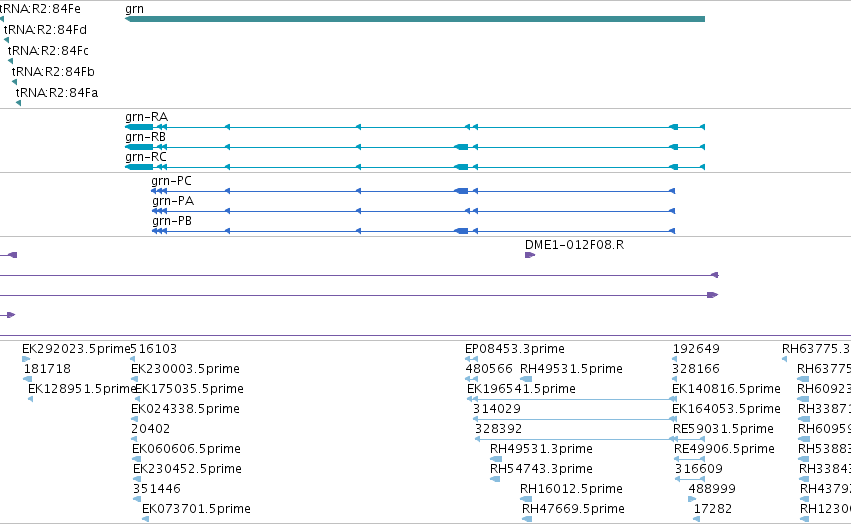Open EST entry 480566
851x524 pixels.
488,369
